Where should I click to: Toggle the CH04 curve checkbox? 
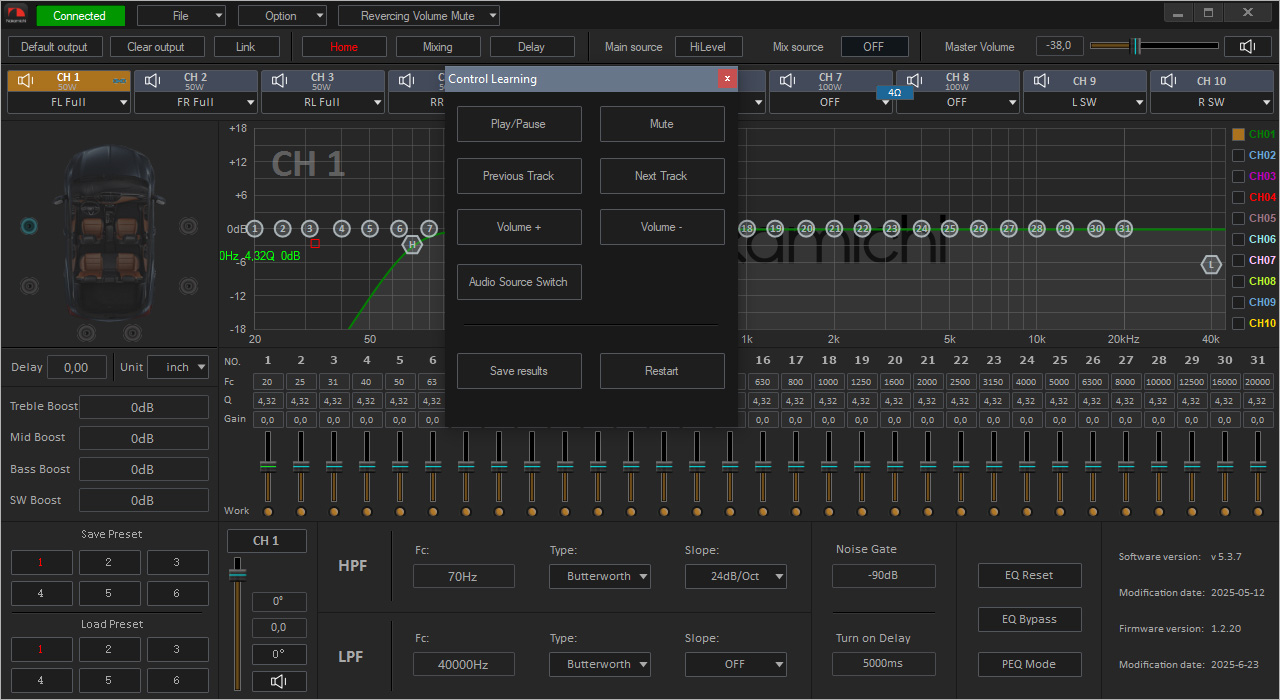pyautogui.click(x=1239, y=197)
